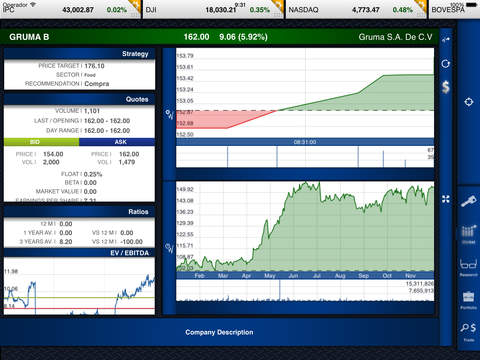Click the 08:31:00 intraday time marker
Screen dimensions: 480x360
coord(305,142)
